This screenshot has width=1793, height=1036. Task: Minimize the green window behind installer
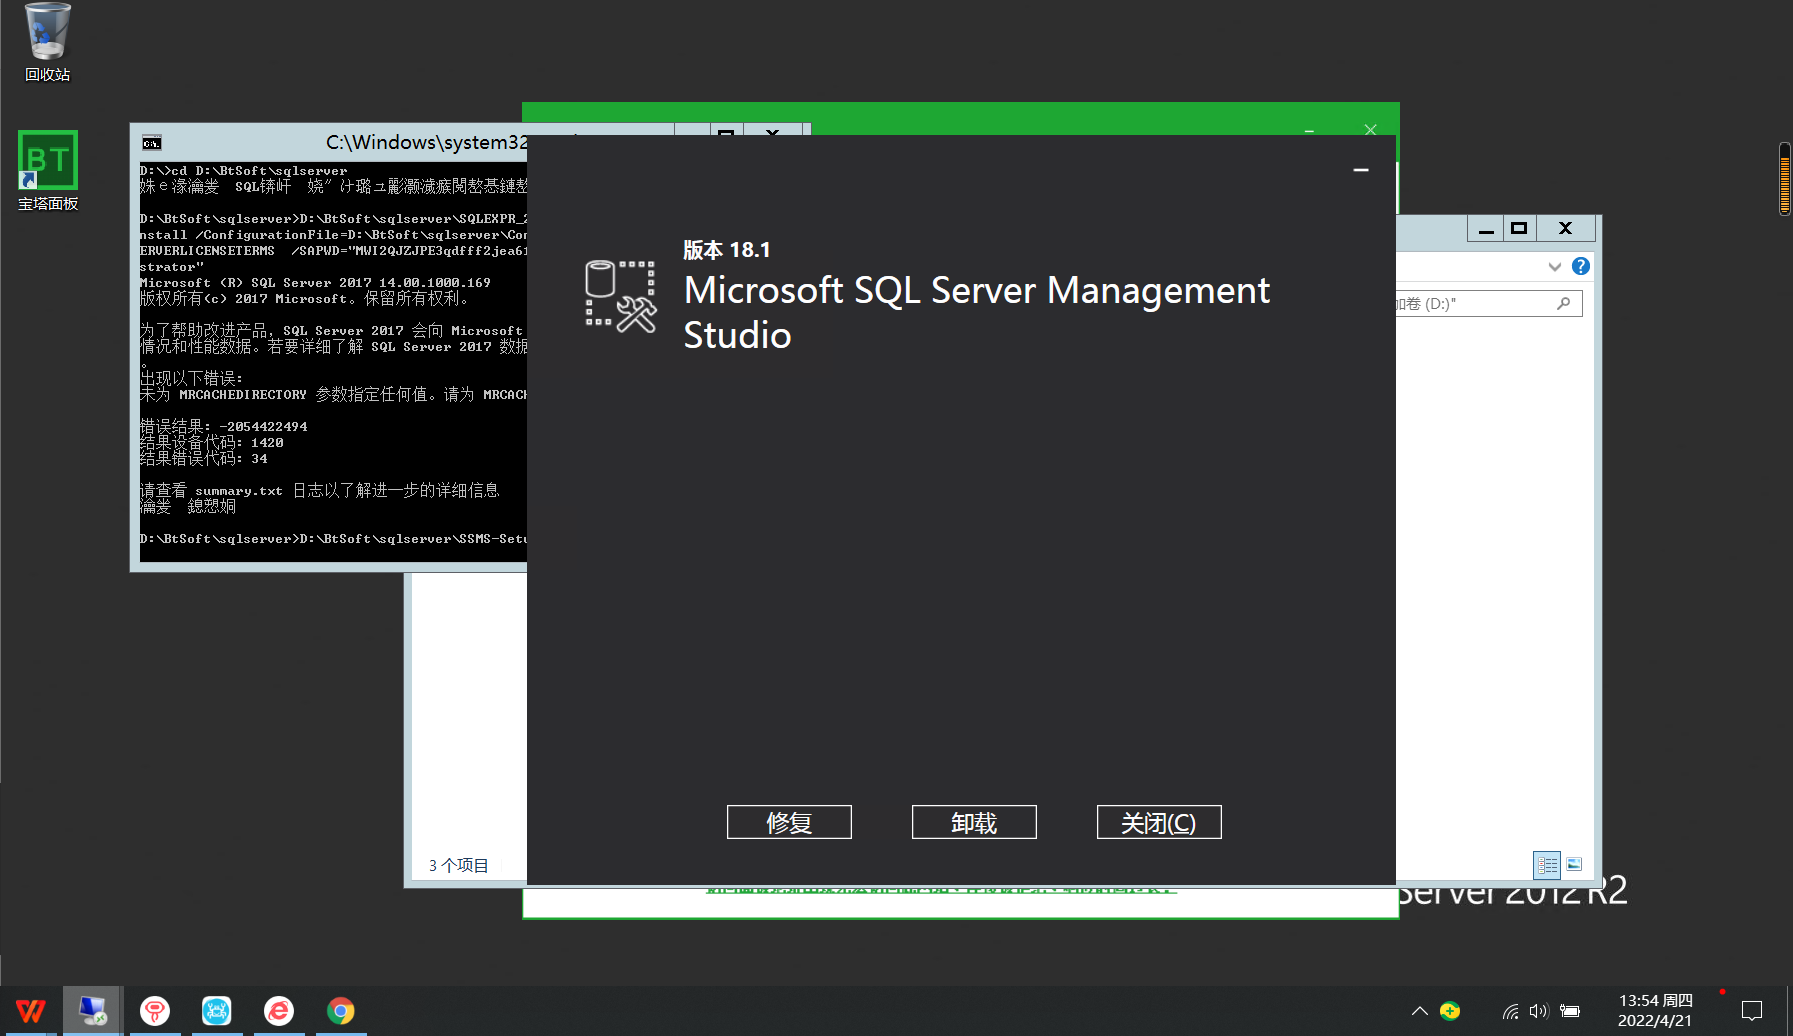pyautogui.click(x=1310, y=130)
